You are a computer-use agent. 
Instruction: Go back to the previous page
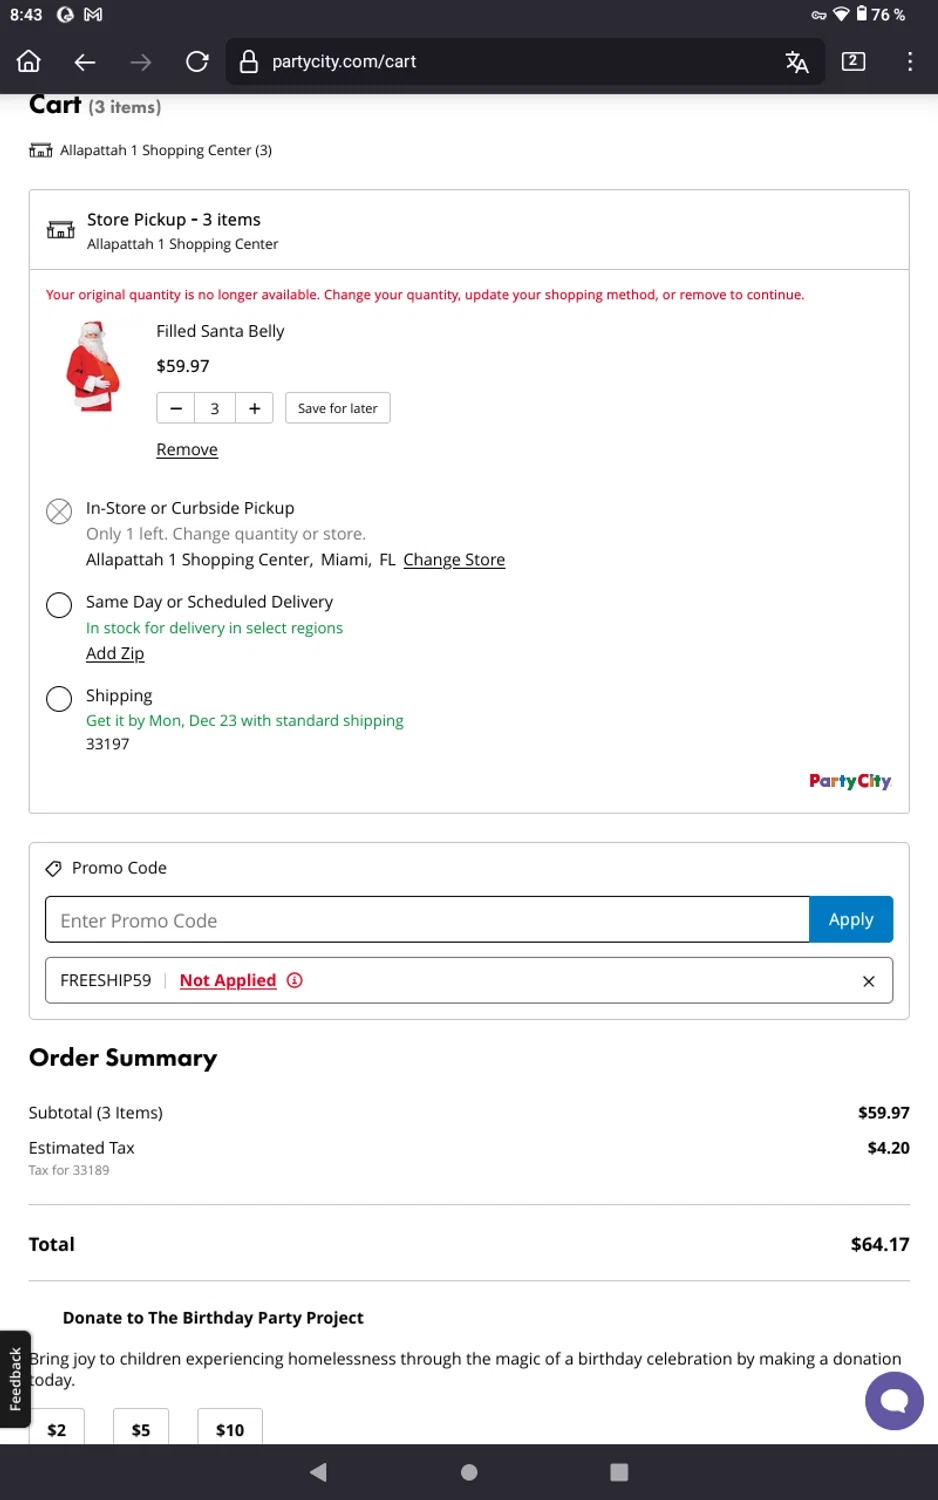[x=85, y=62]
